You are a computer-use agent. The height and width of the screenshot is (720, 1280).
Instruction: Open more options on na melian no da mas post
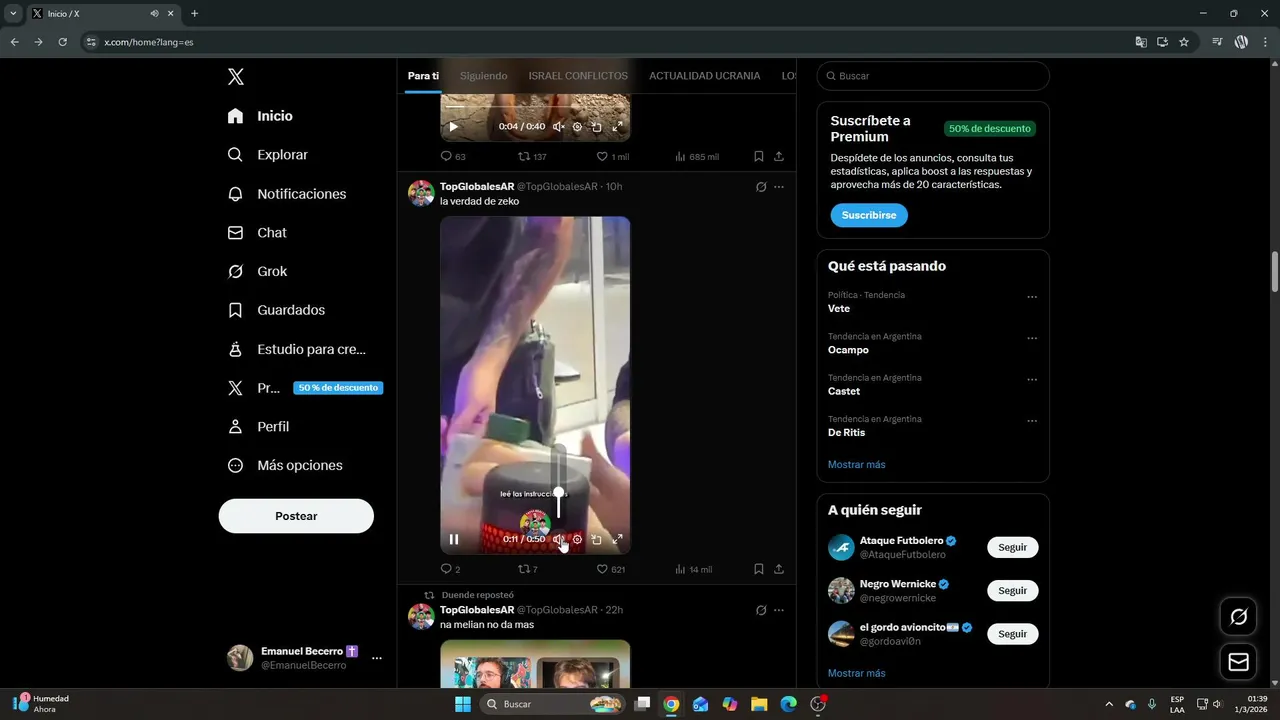[x=779, y=610]
